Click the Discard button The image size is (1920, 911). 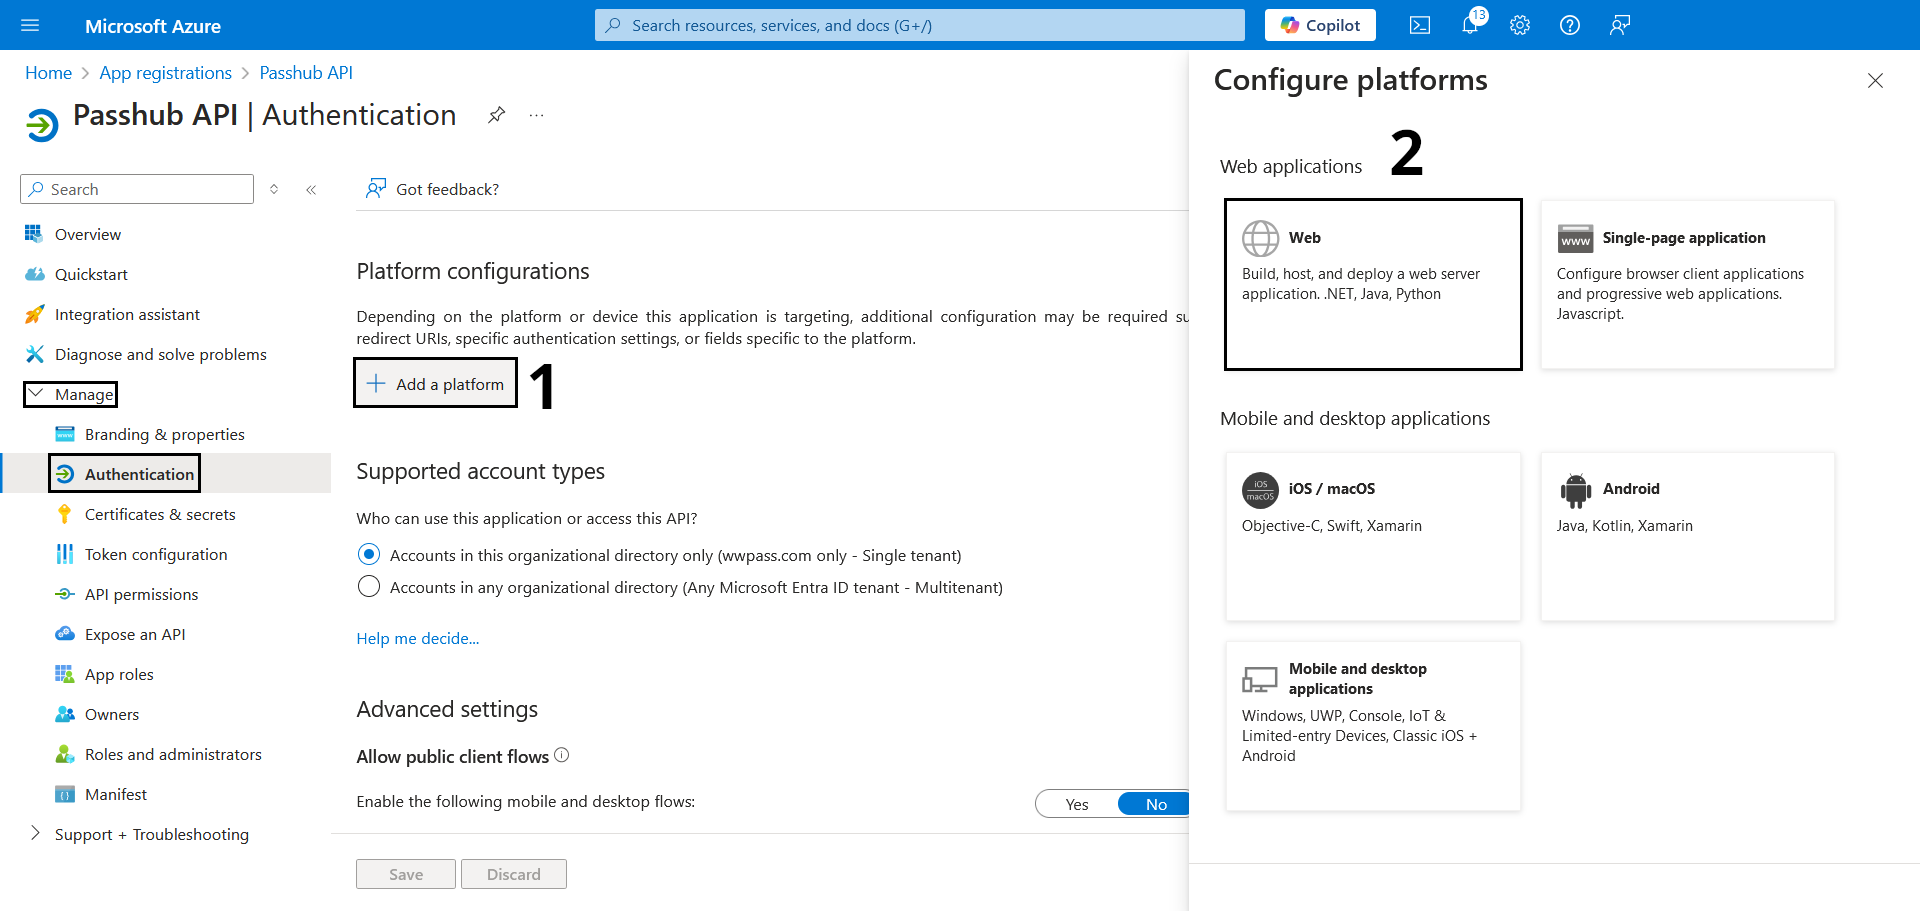click(514, 874)
